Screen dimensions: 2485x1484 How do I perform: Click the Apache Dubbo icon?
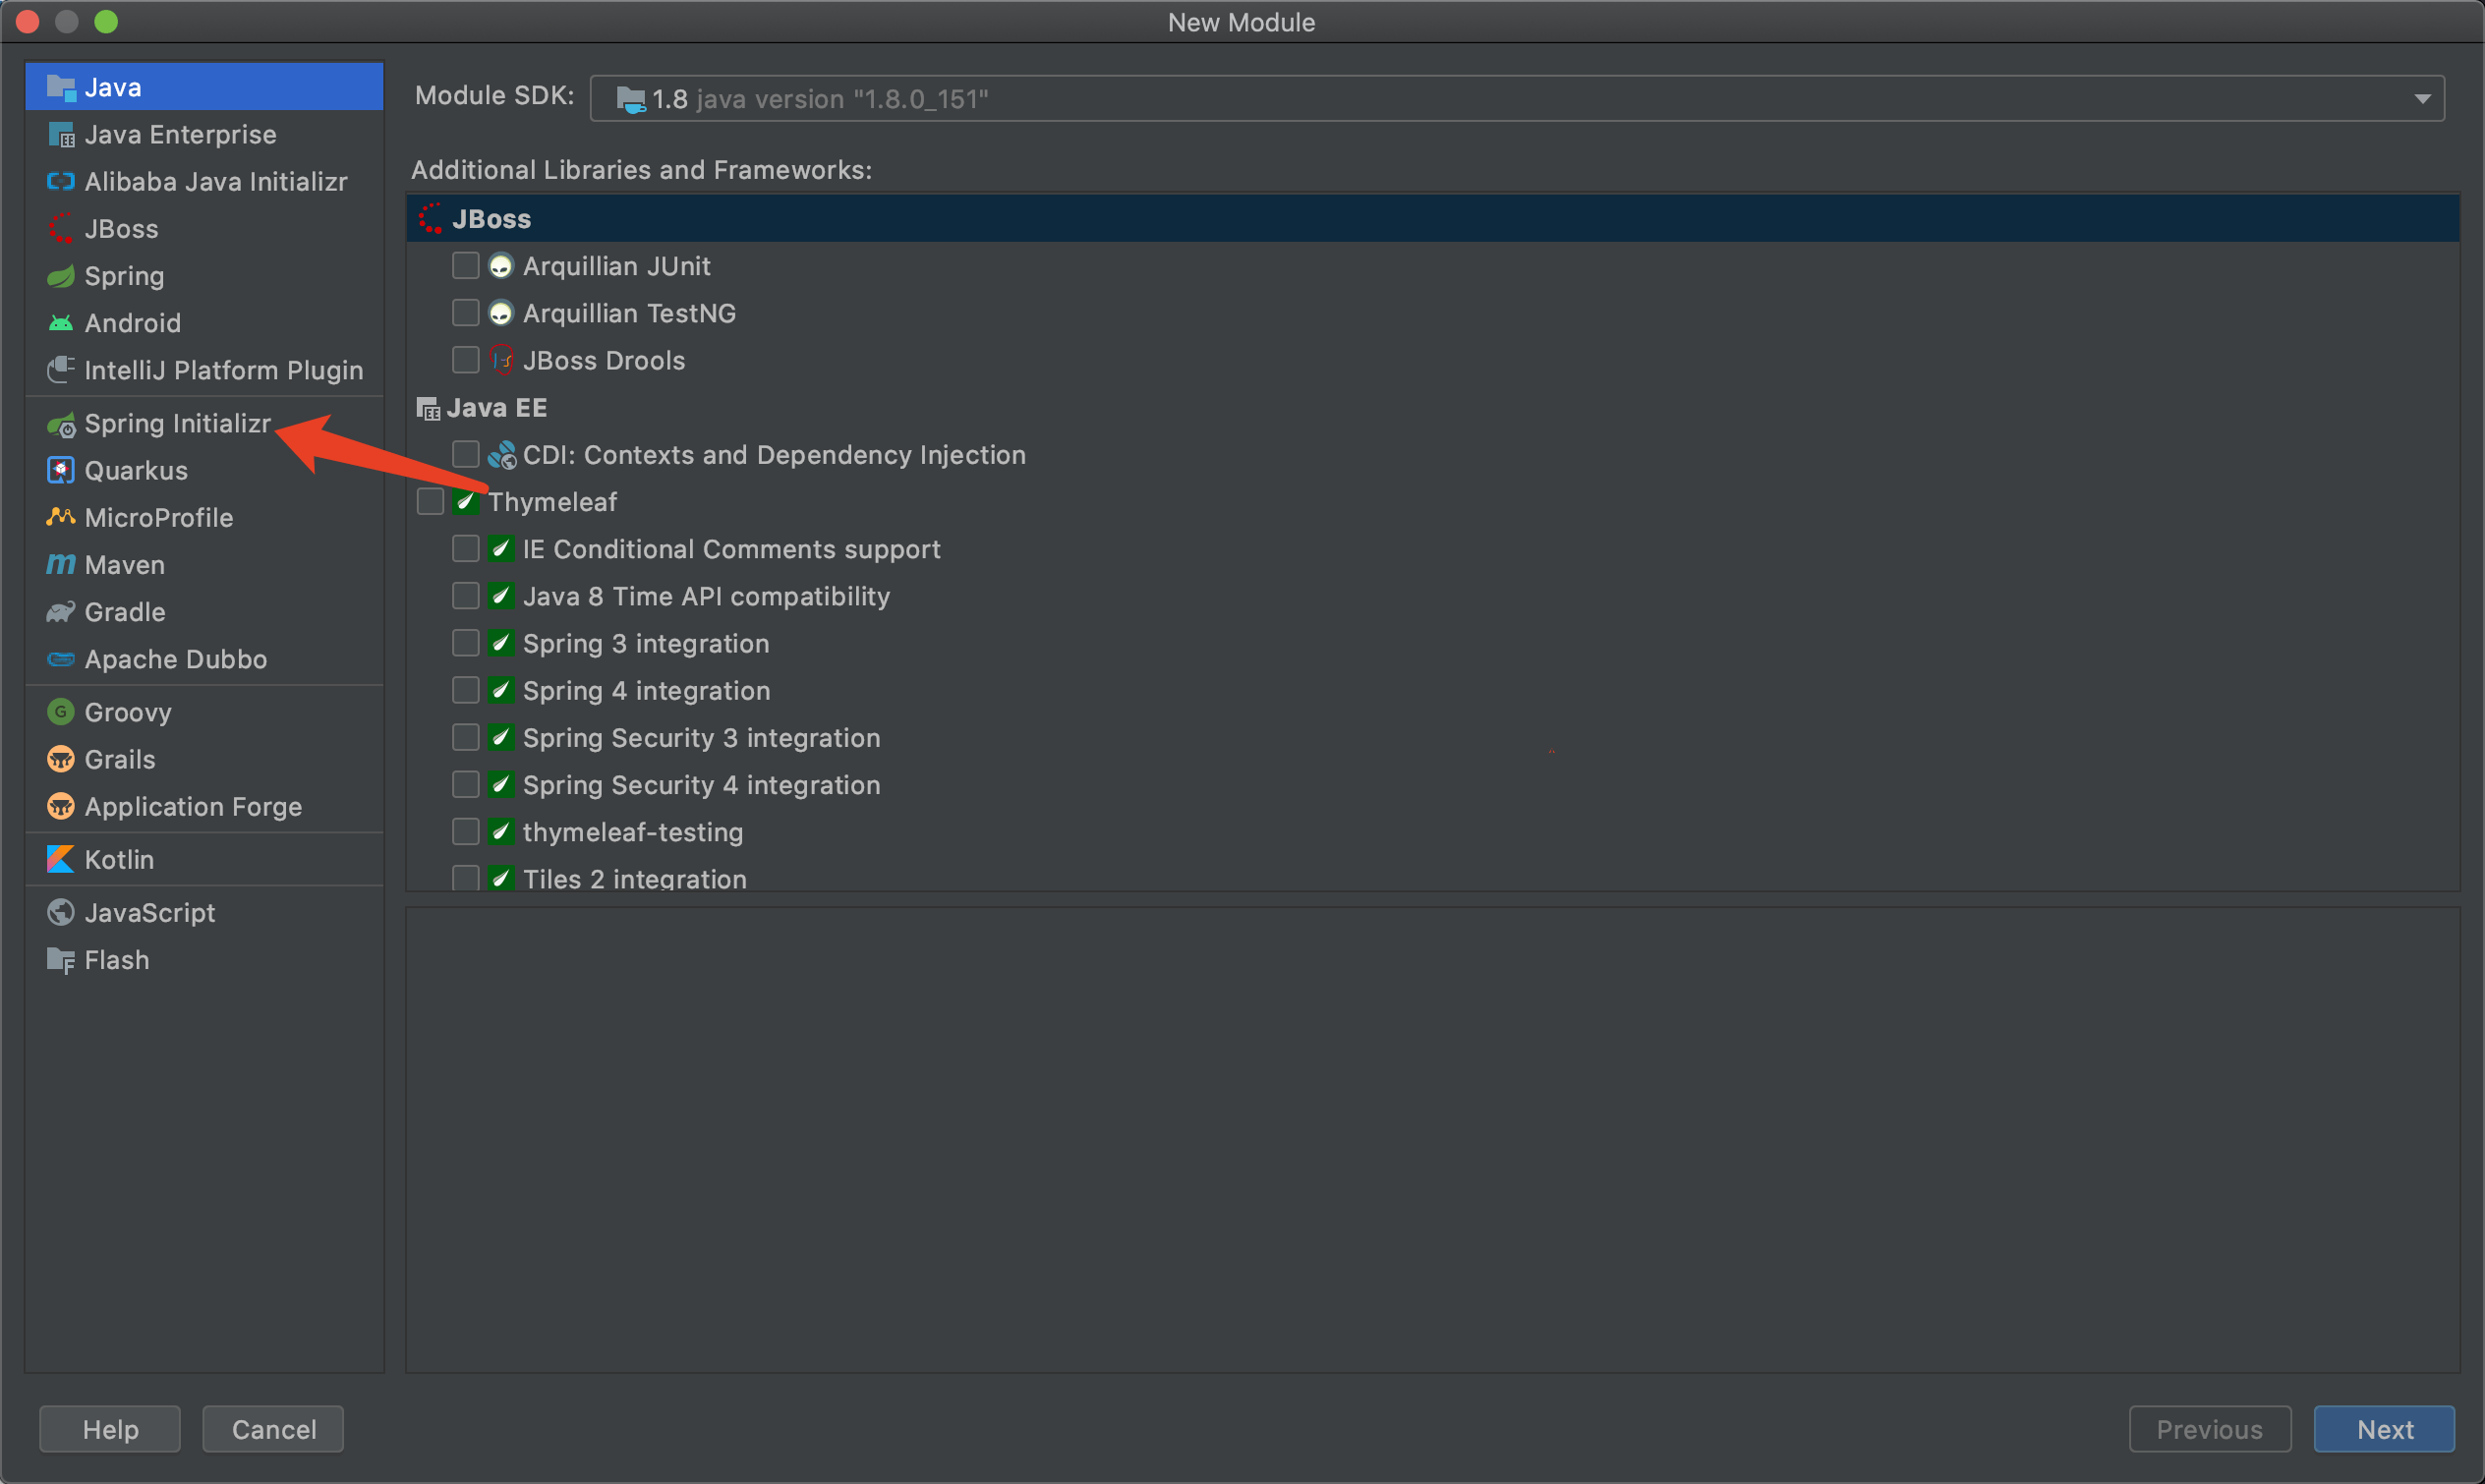(x=61, y=659)
